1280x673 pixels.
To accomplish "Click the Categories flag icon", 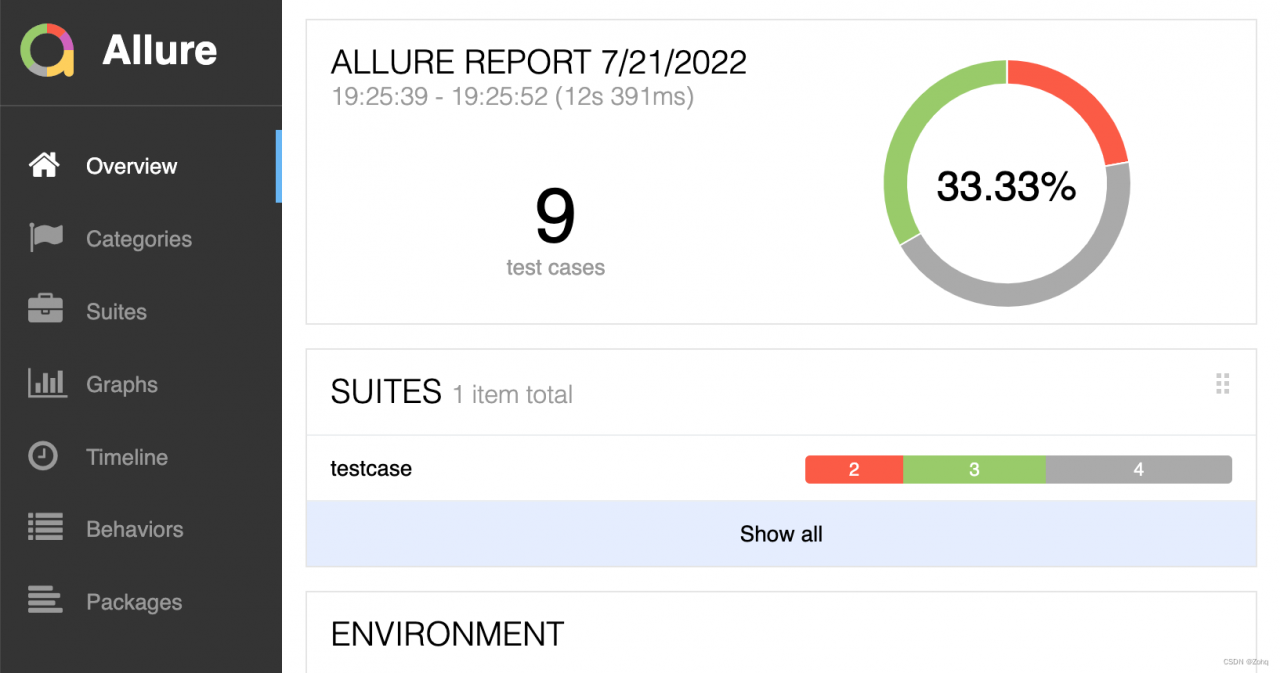I will (45, 238).
